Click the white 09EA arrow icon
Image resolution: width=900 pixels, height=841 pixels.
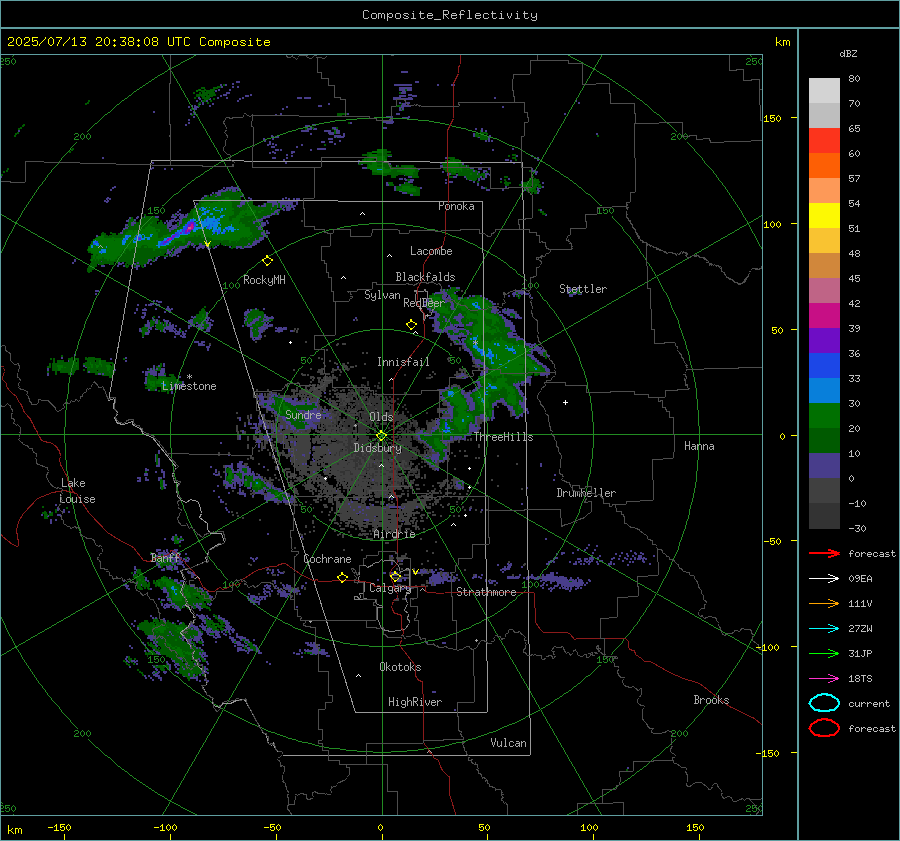(824, 579)
